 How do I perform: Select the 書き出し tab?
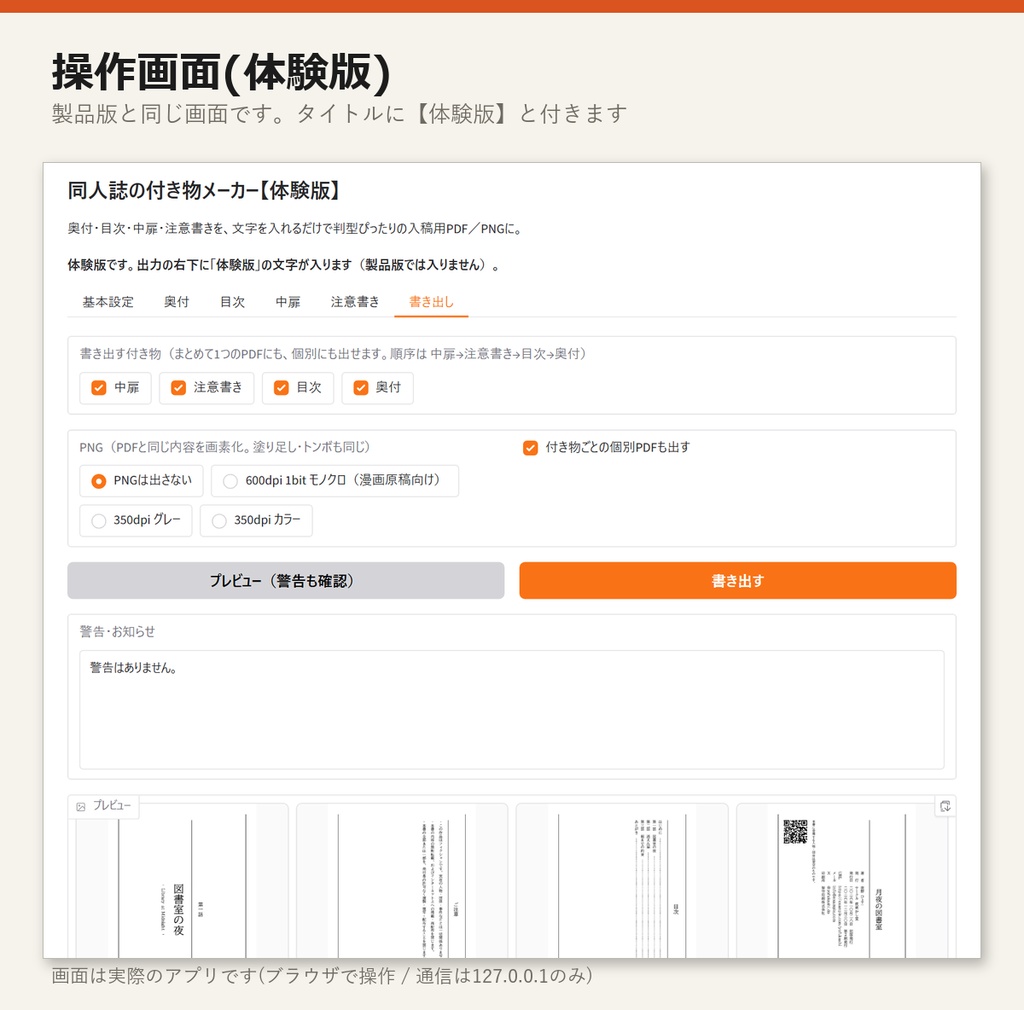pyautogui.click(x=431, y=302)
